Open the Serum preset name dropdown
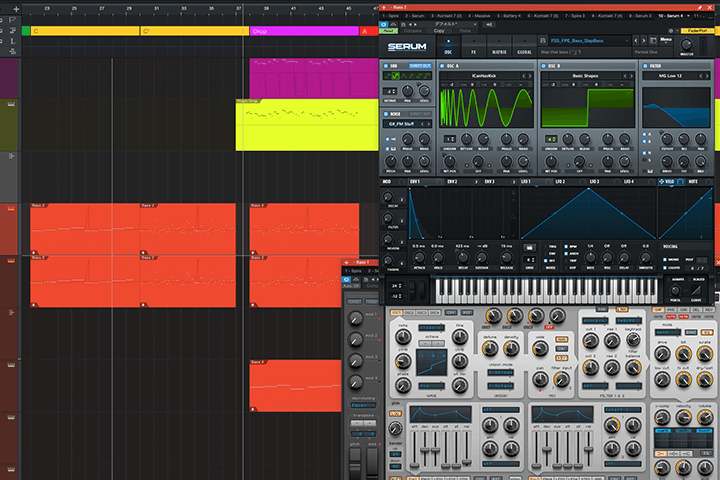The image size is (720, 480). 589,40
